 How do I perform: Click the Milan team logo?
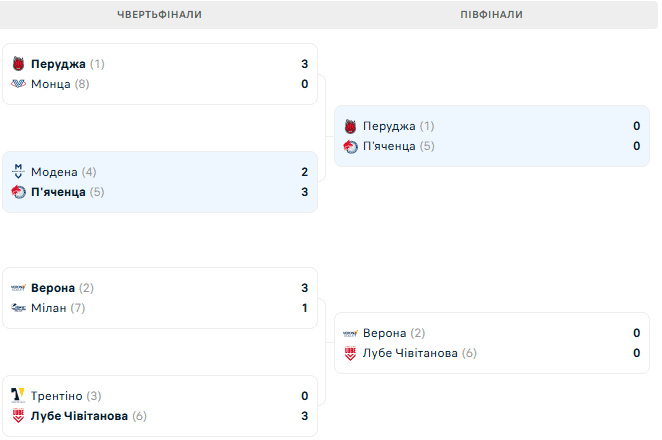[18, 308]
